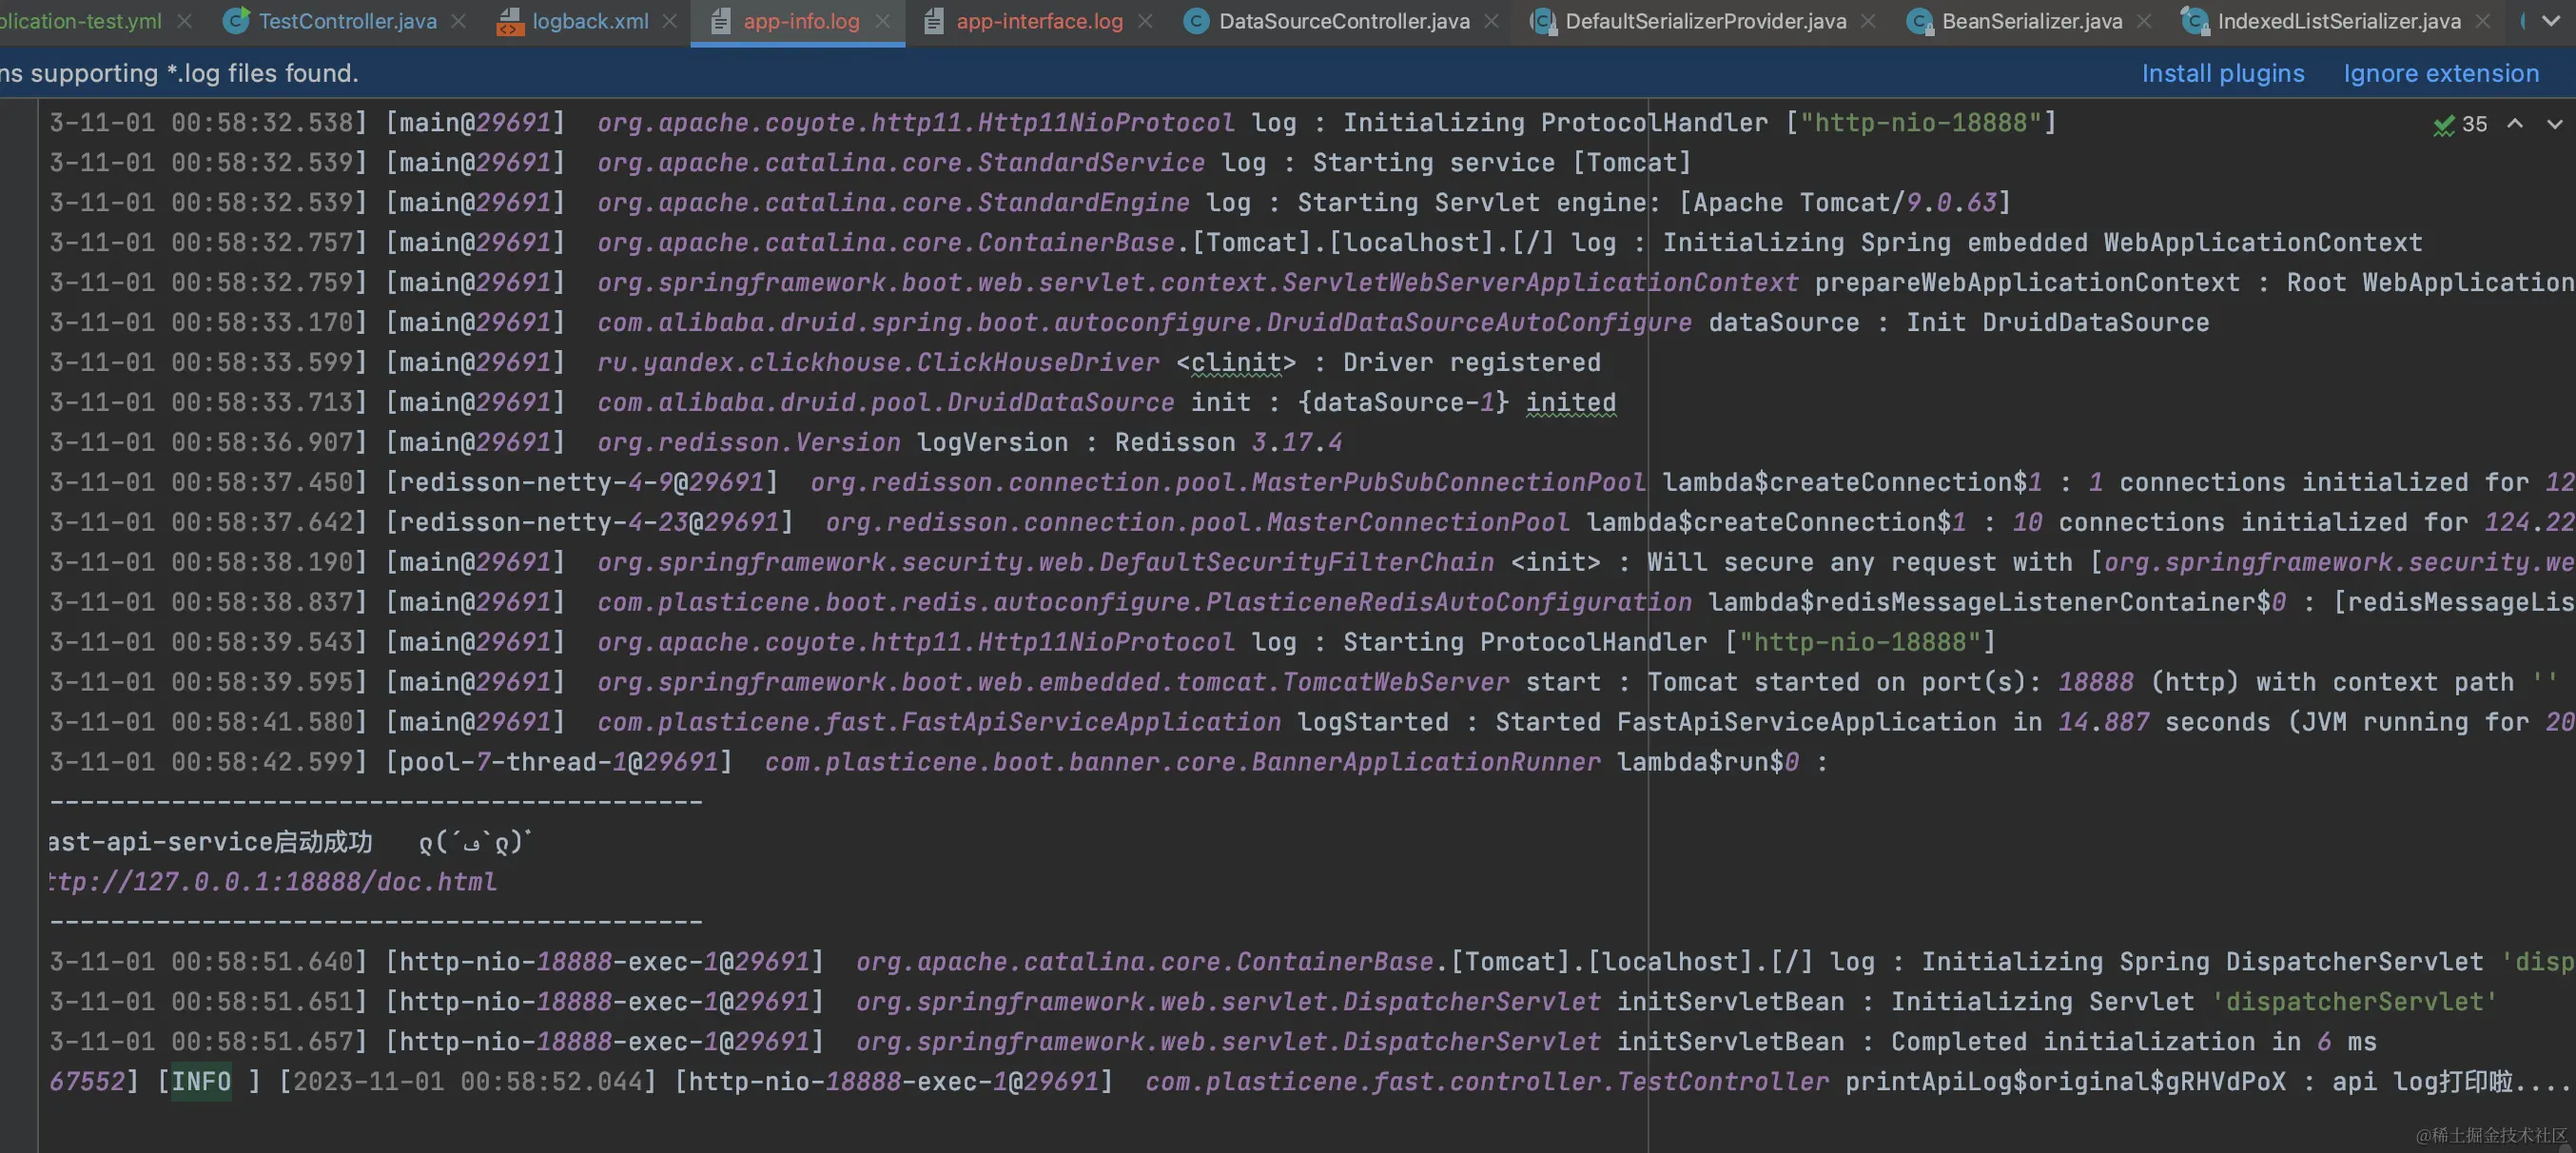2576x1153 pixels.
Task: Click the TestController.java class icon
Action: tap(236, 21)
